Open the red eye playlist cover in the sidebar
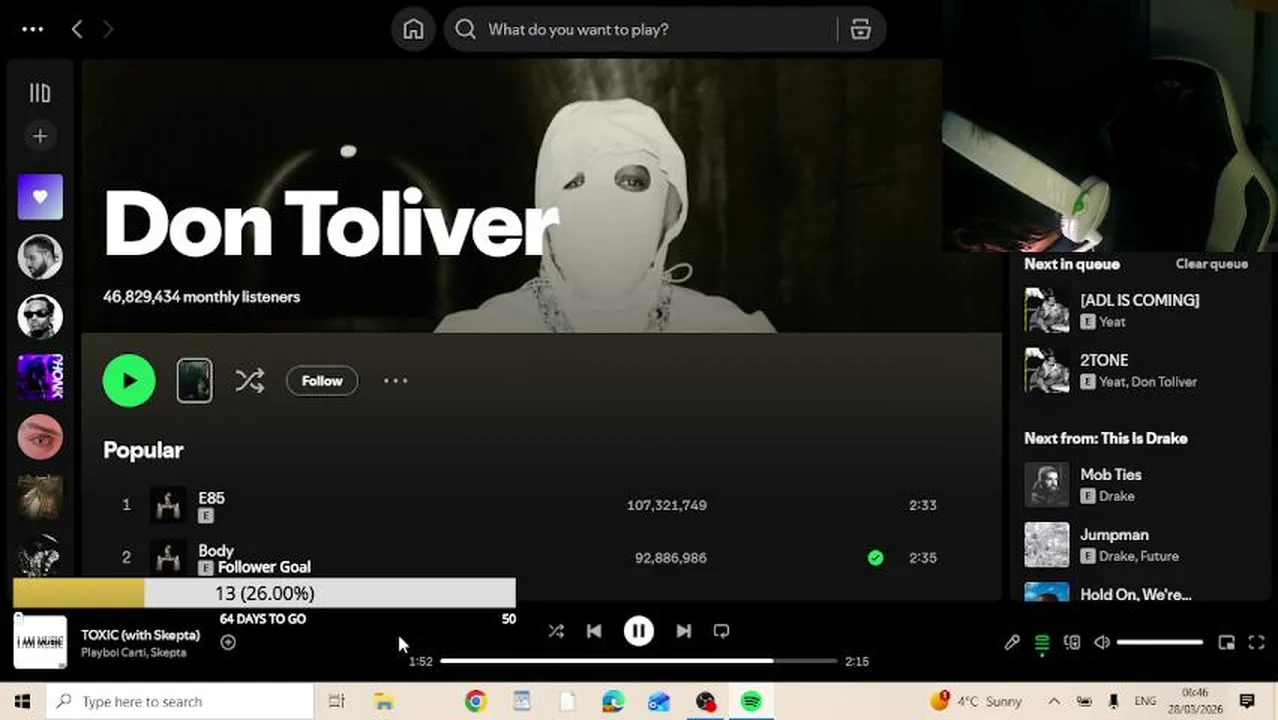Viewport: 1278px width, 720px height. 40,437
